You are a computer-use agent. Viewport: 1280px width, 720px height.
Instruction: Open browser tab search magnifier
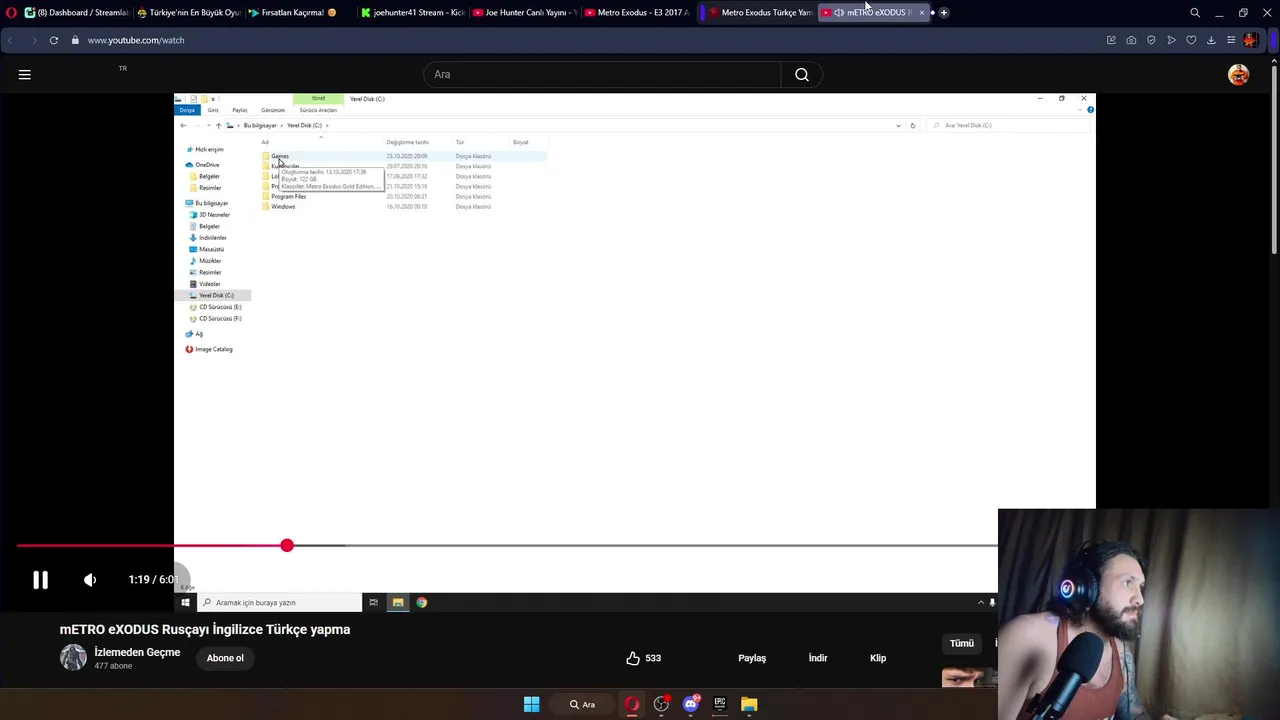[1195, 12]
